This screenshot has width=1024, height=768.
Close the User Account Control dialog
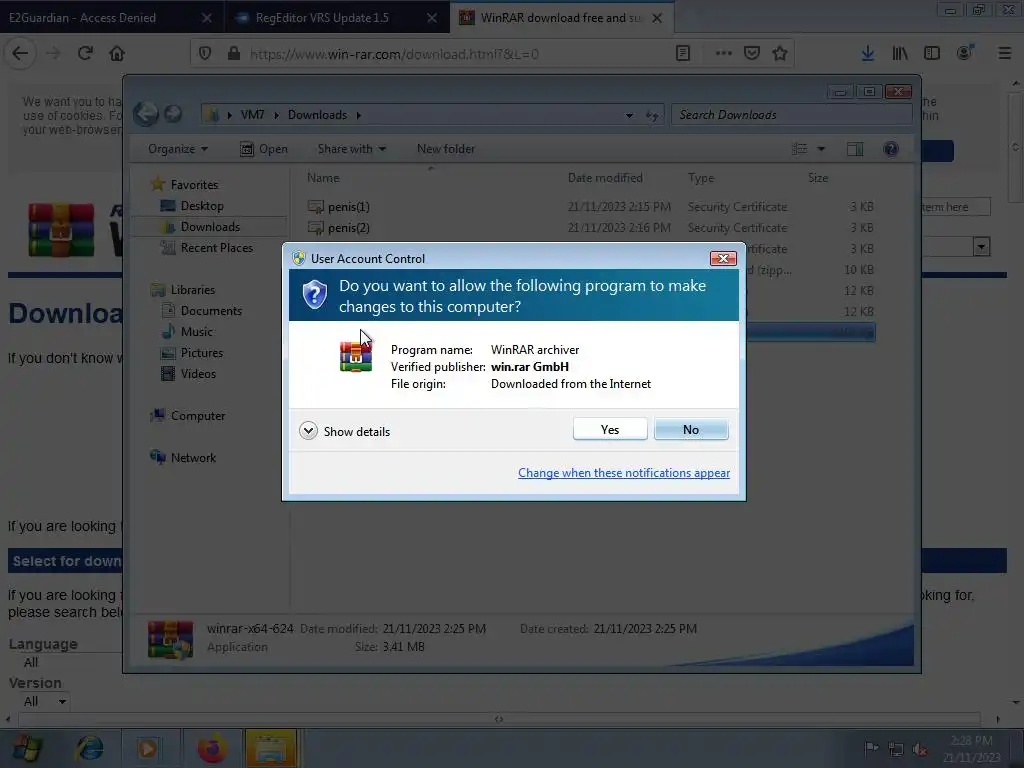(x=723, y=259)
